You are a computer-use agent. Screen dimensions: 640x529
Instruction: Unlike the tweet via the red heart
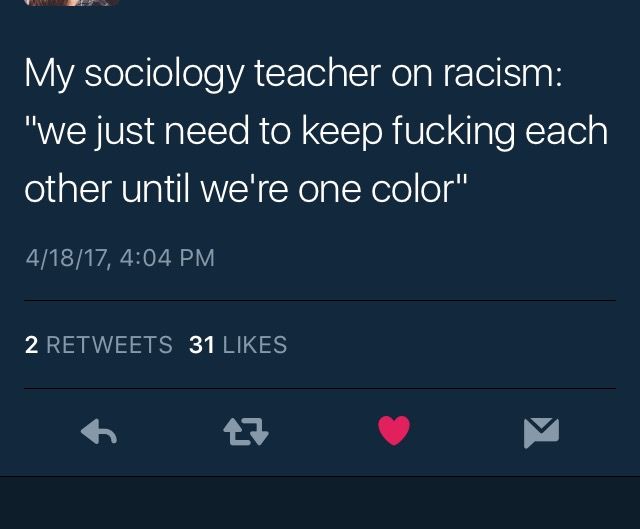click(x=394, y=431)
